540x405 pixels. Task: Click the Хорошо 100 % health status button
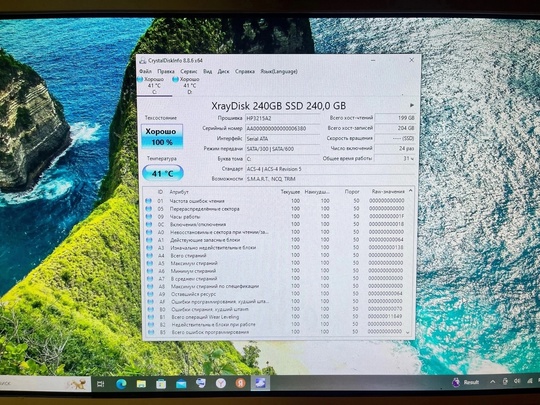coord(162,137)
